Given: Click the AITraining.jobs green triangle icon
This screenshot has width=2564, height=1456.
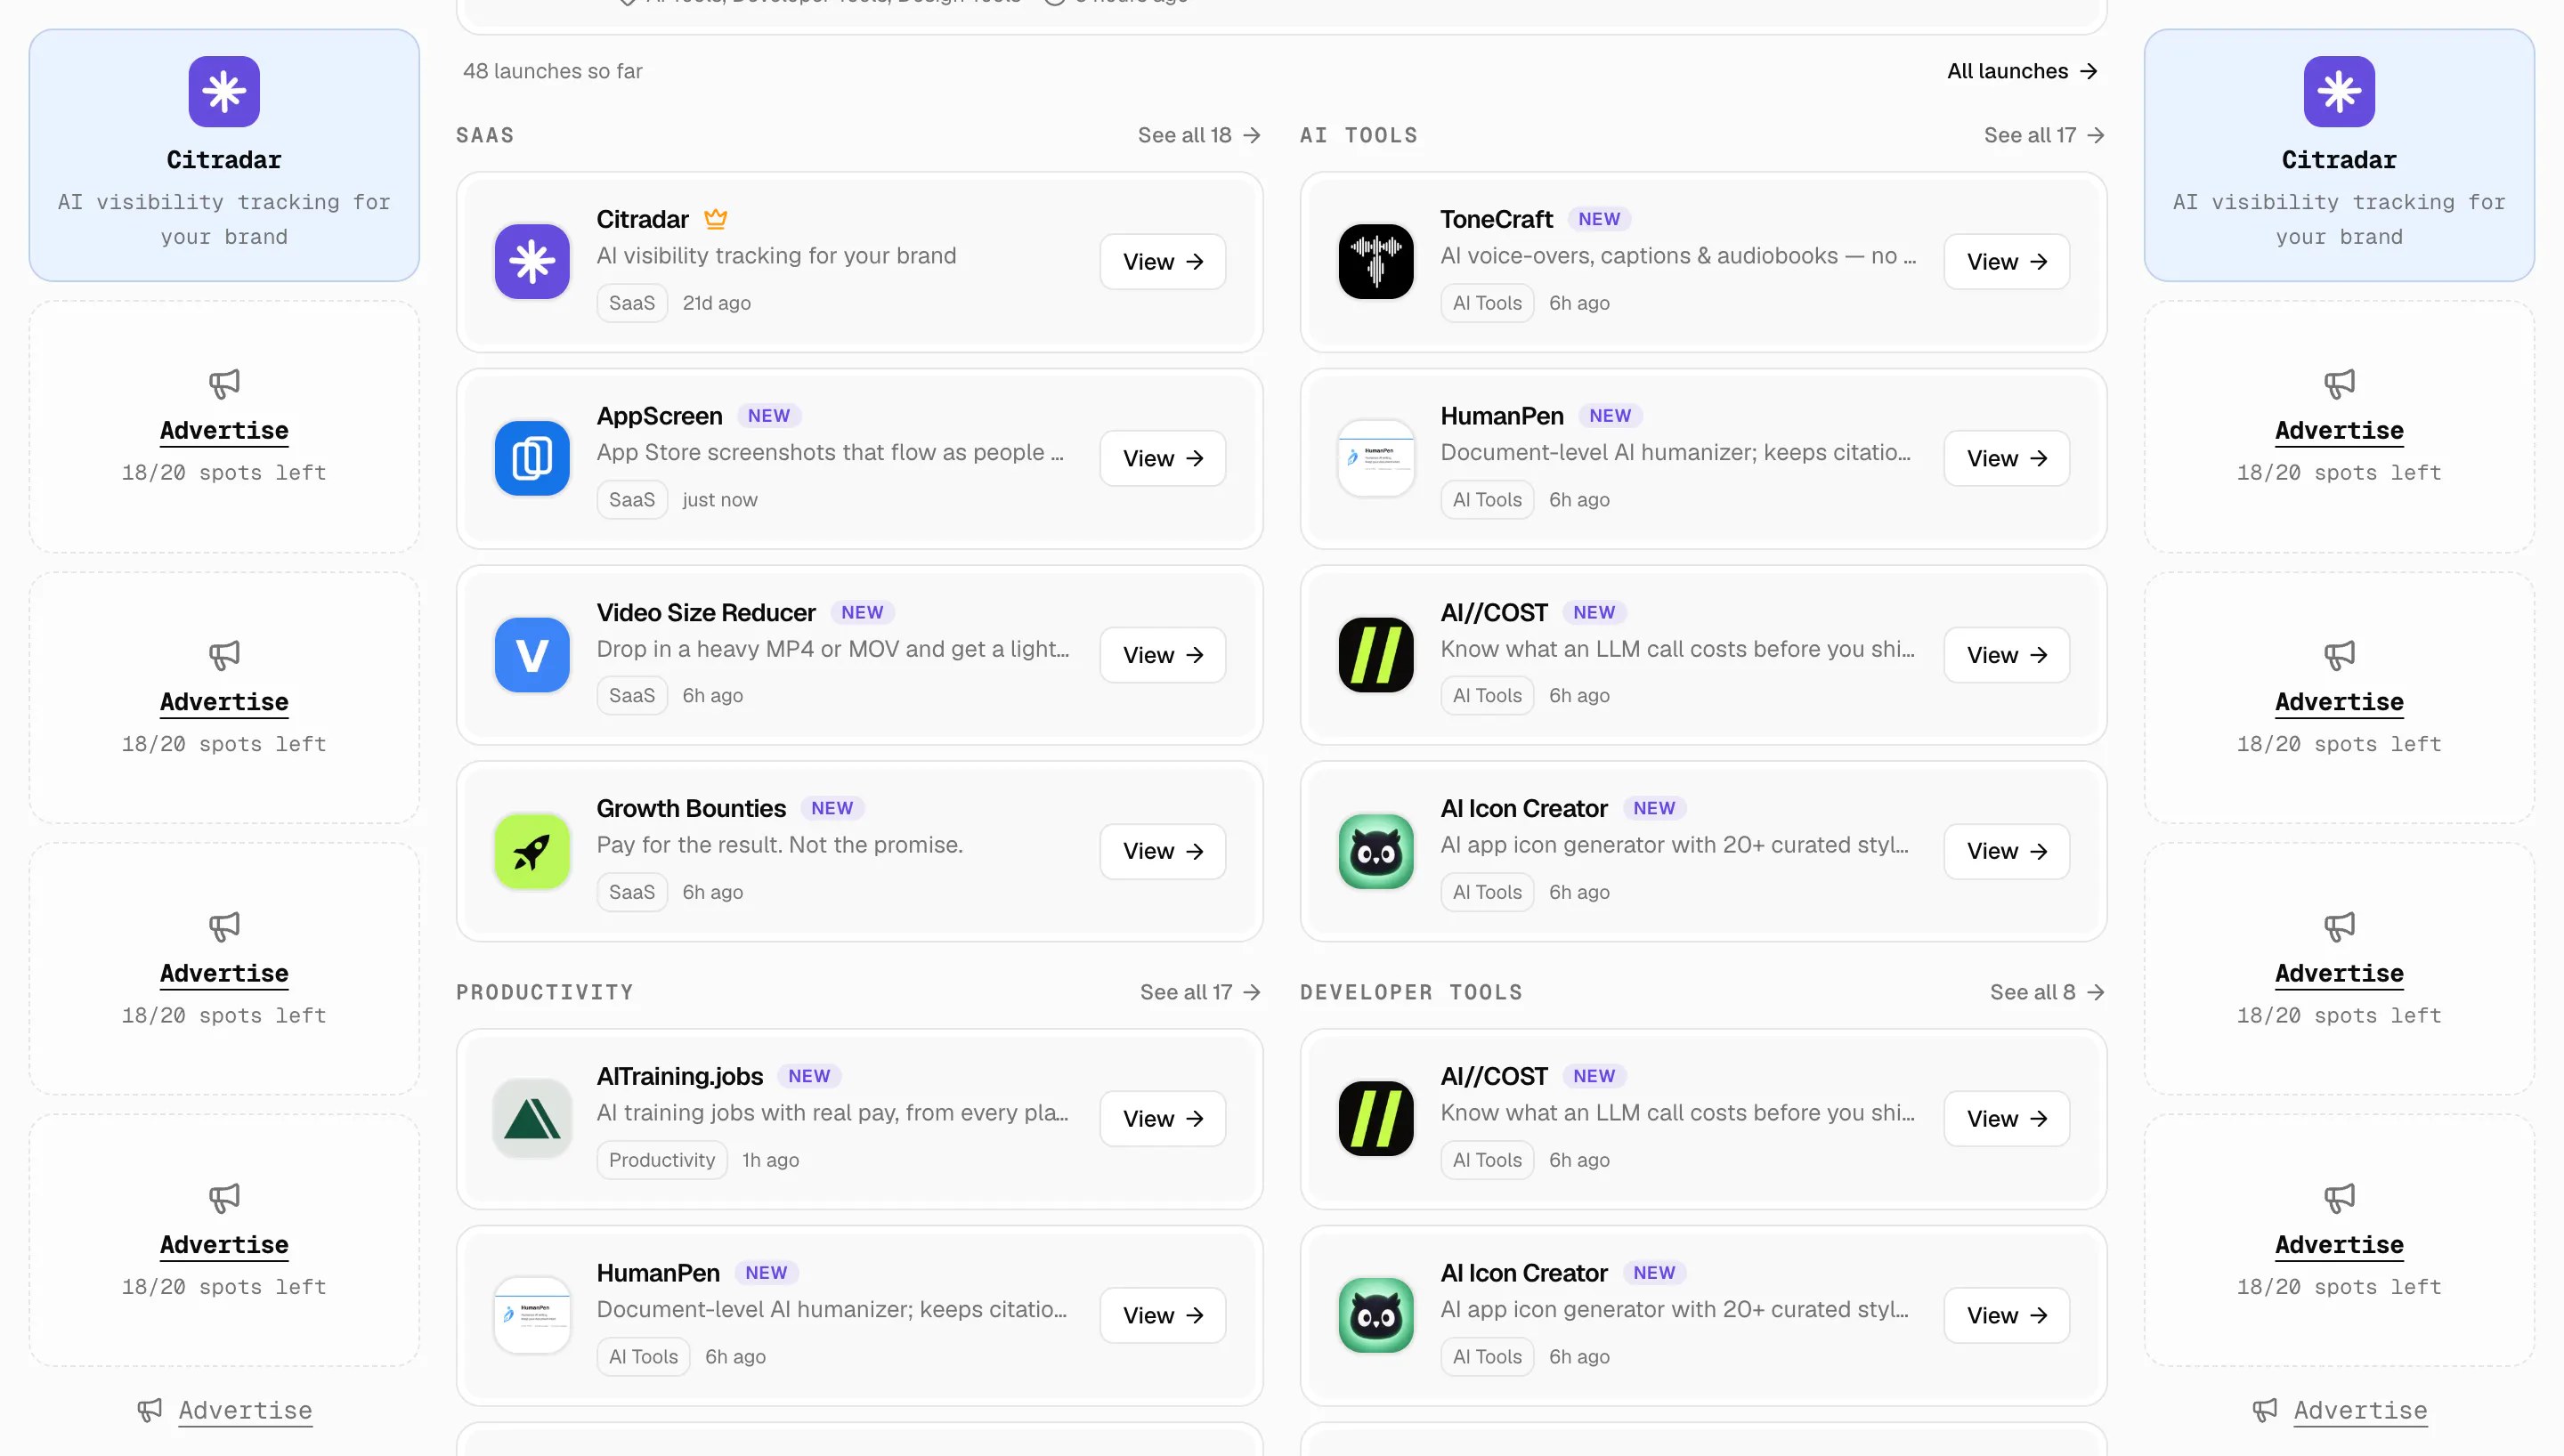Looking at the screenshot, I should (x=532, y=1118).
